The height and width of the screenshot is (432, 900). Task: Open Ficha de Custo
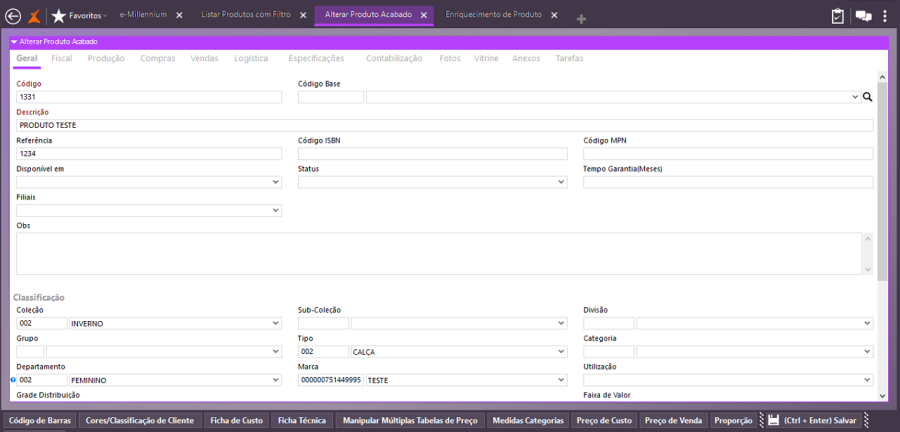click(236, 421)
